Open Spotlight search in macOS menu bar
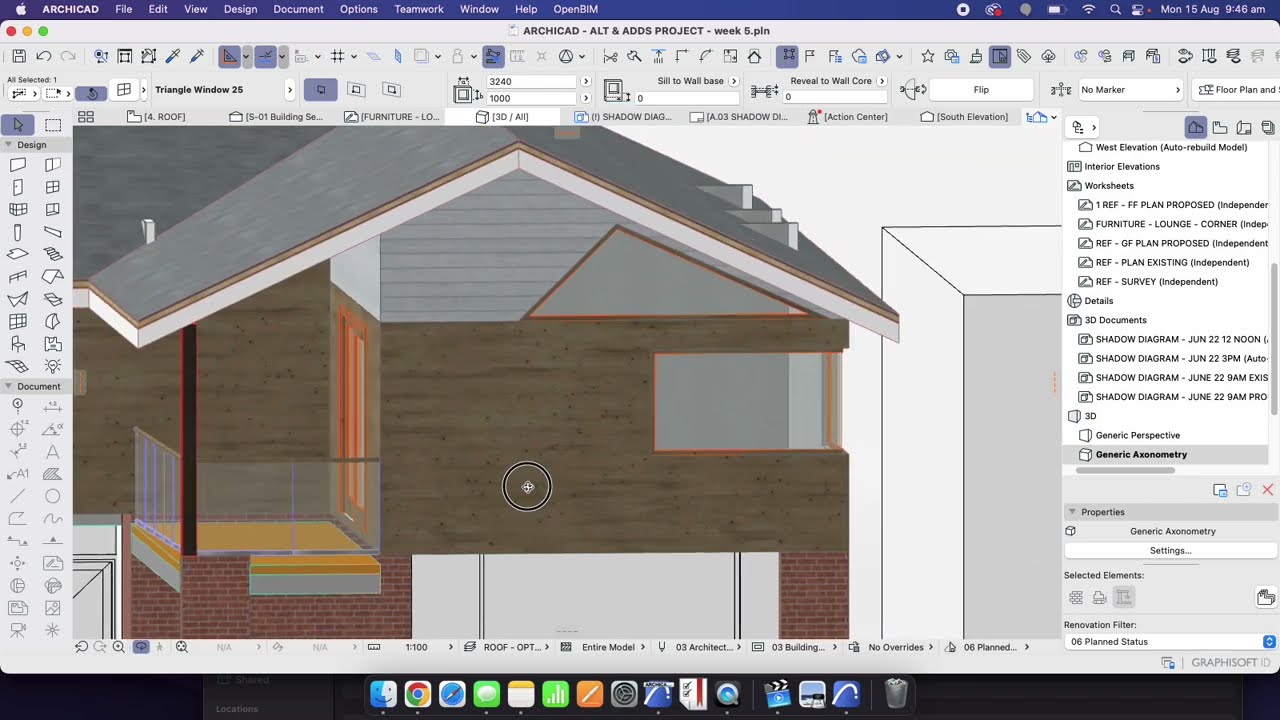This screenshot has height=720, width=1280. click(1115, 9)
